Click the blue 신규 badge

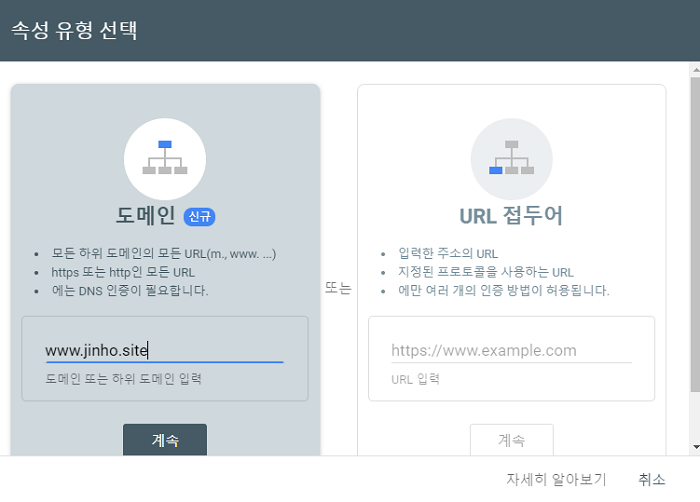(200, 216)
